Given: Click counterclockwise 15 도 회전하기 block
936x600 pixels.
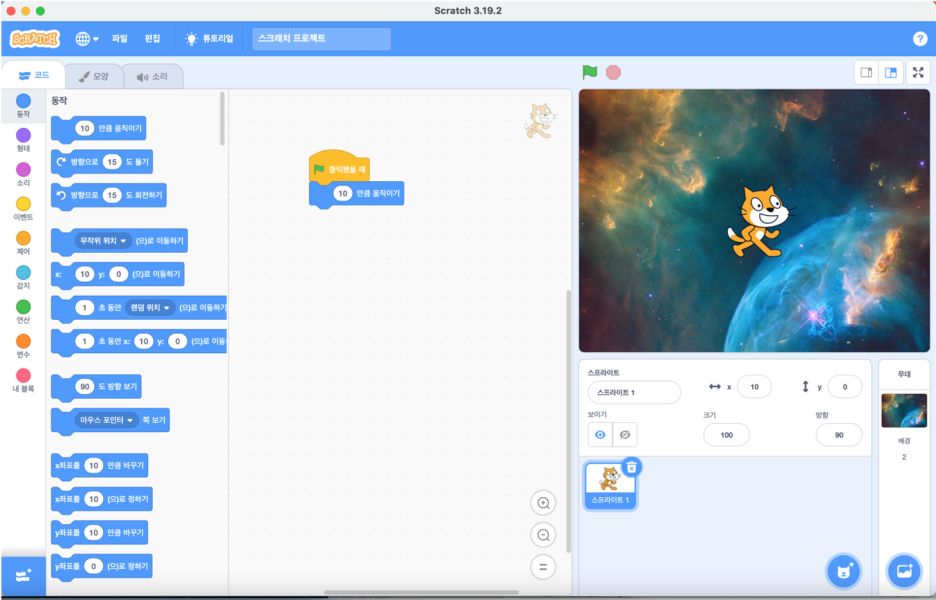Looking at the screenshot, I should 109,195.
